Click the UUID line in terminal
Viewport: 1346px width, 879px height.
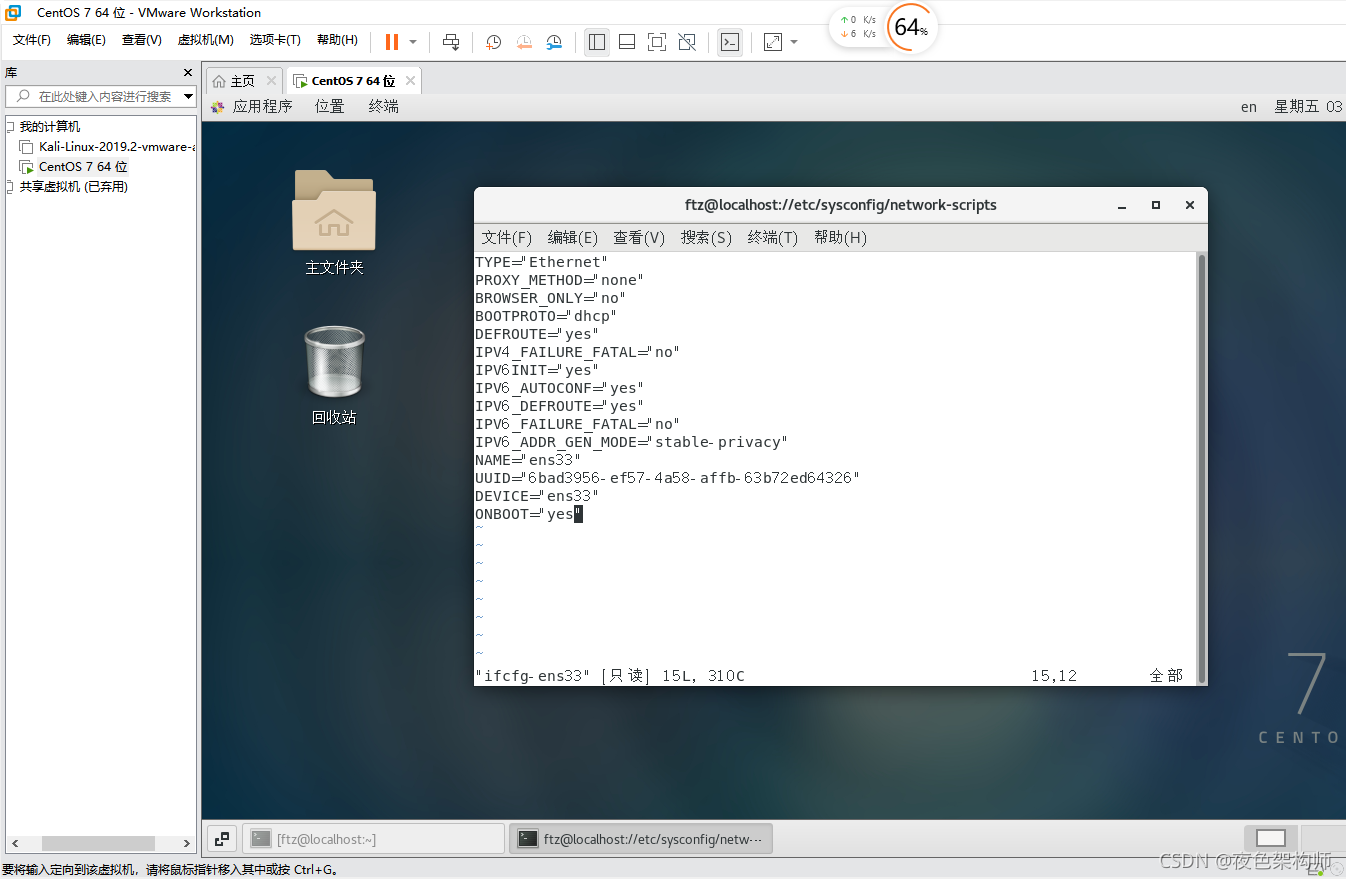coord(667,478)
